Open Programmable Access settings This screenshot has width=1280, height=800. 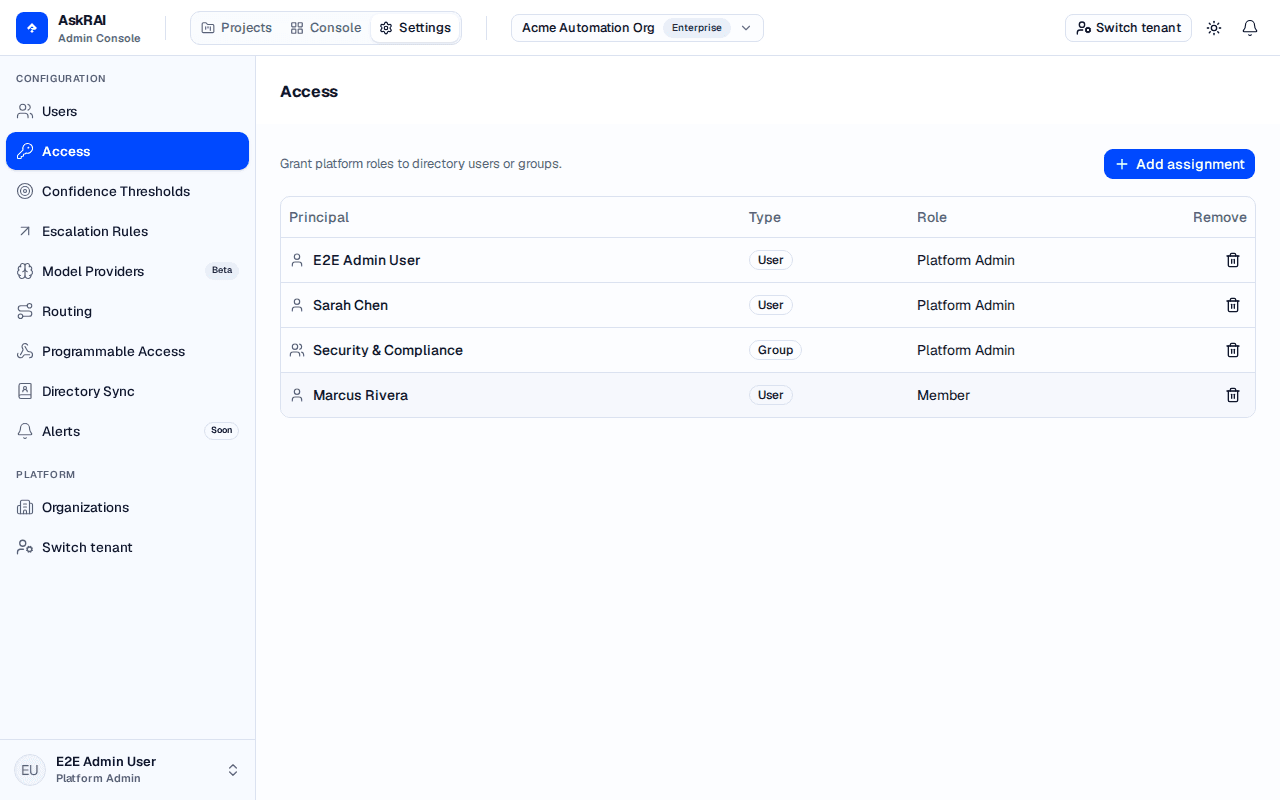pos(127,351)
